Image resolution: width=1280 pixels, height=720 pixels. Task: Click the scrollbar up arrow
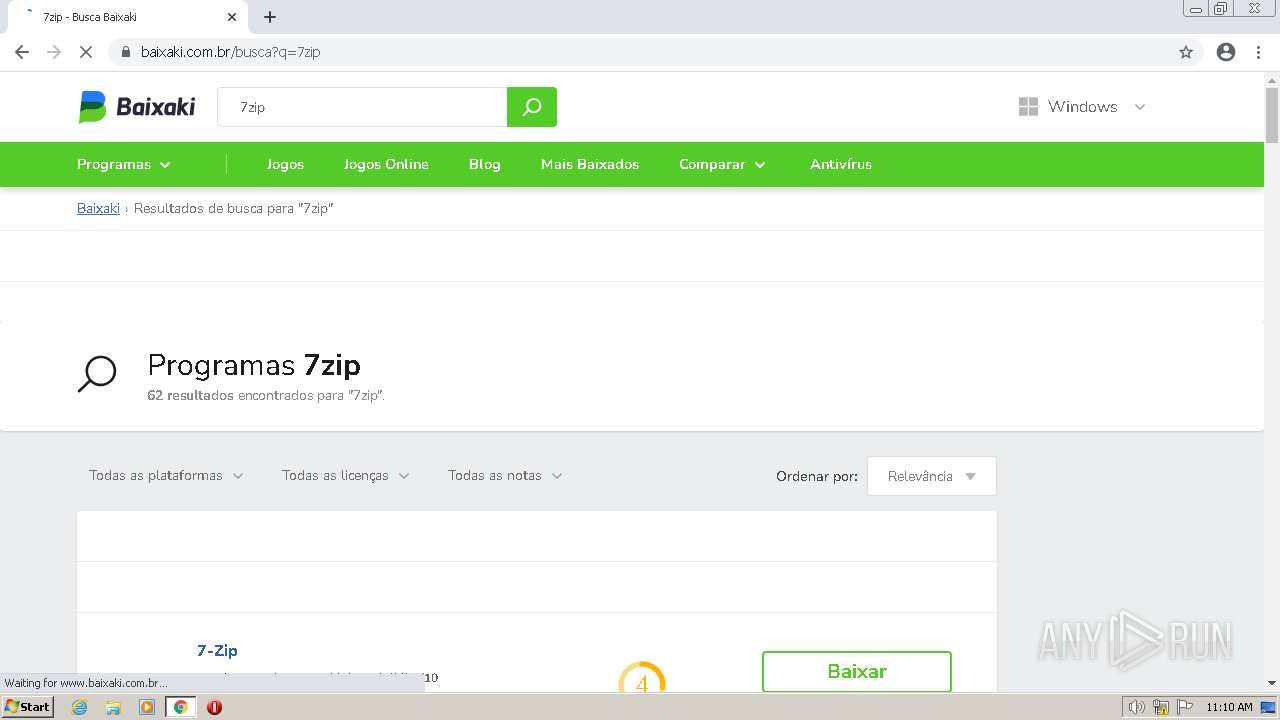[1272, 80]
